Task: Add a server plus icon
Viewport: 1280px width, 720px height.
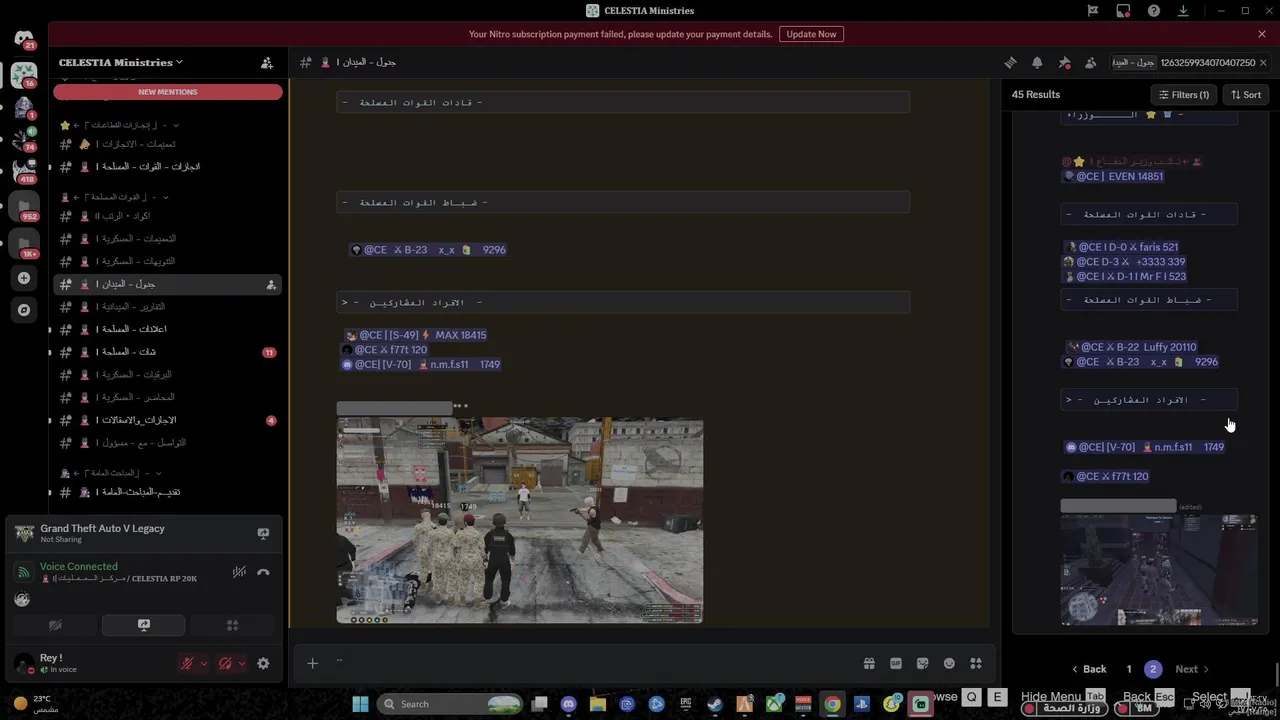Action: pyautogui.click(x=24, y=278)
